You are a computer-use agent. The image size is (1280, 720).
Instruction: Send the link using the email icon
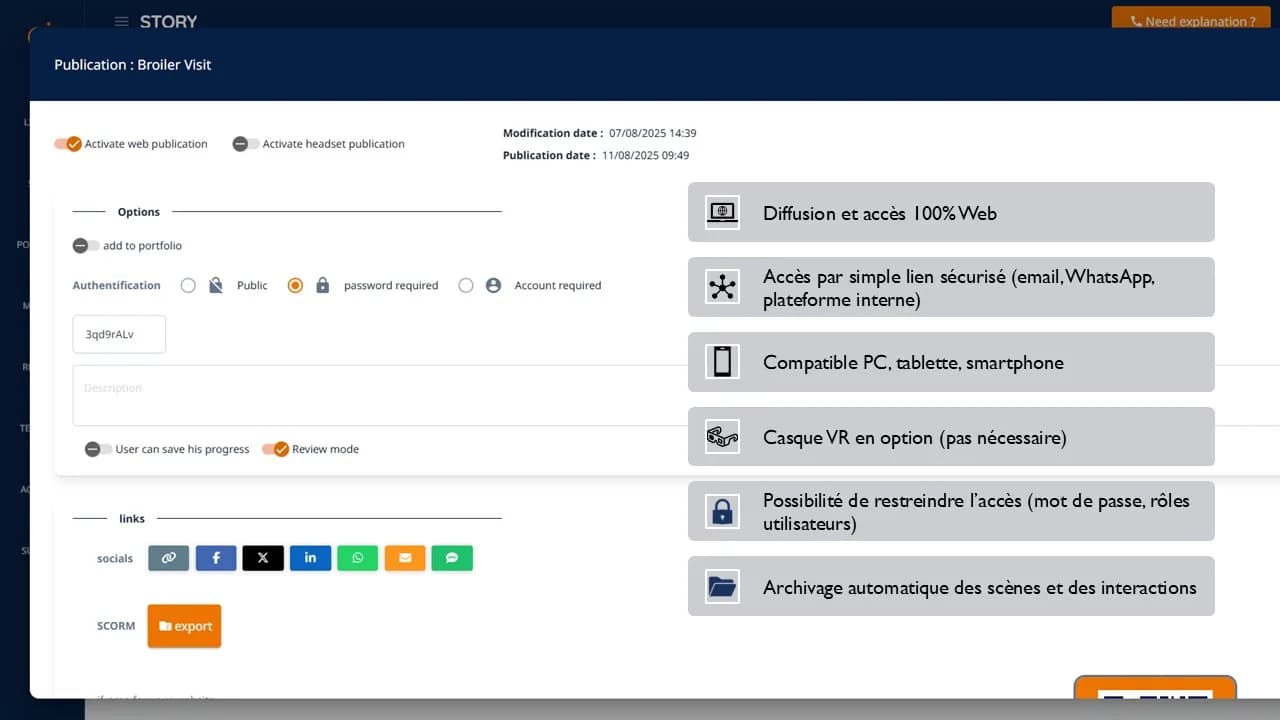point(404,558)
